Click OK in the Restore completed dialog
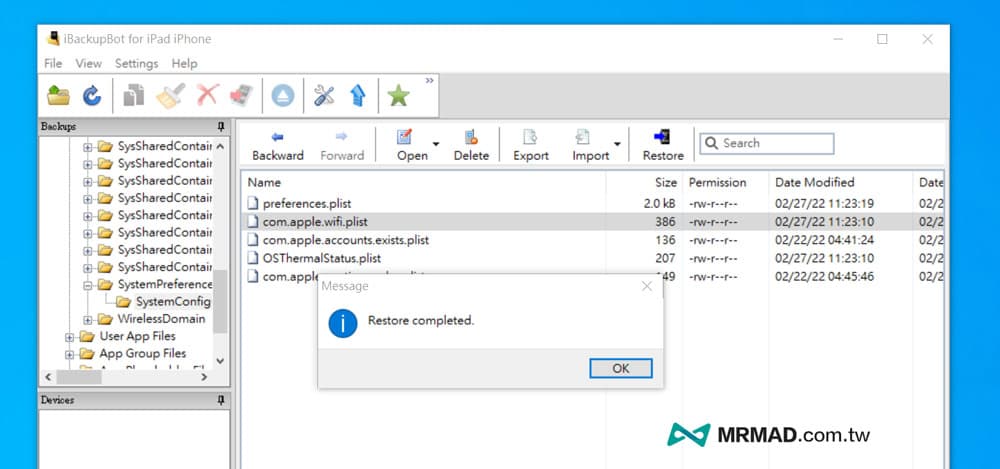Viewport: 1000px width, 469px height. point(620,368)
